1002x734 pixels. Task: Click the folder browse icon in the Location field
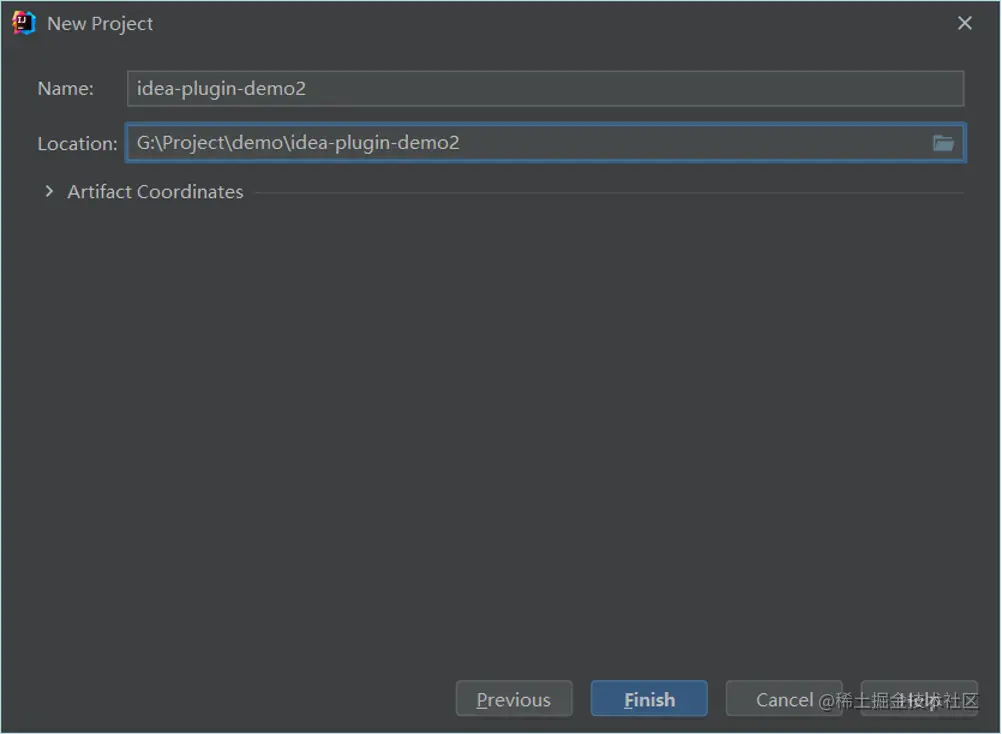coord(943,143)
